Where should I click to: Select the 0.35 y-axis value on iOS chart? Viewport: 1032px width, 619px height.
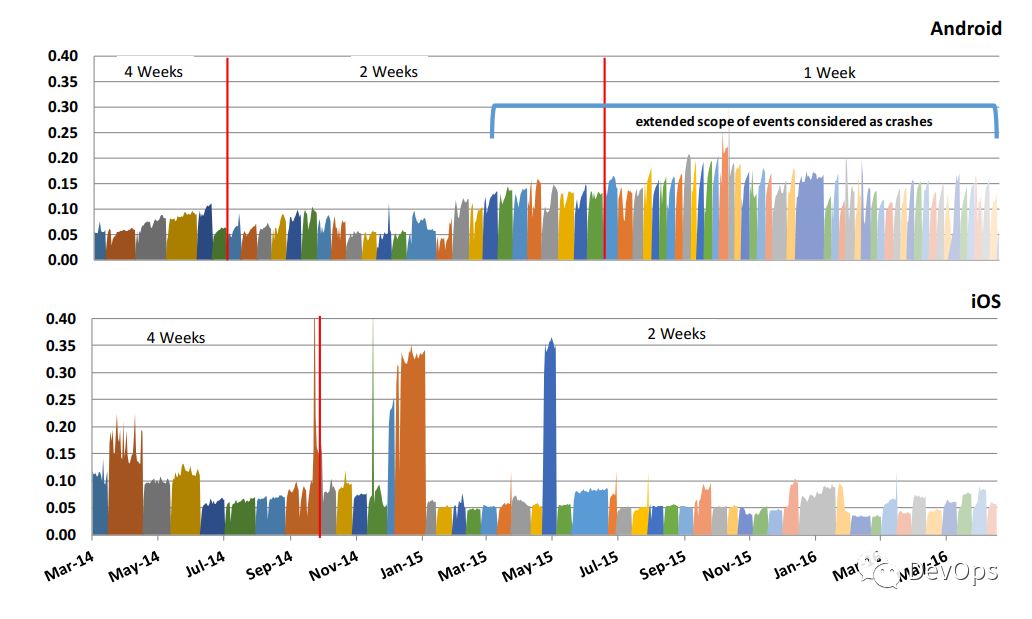tap(61, 346)
